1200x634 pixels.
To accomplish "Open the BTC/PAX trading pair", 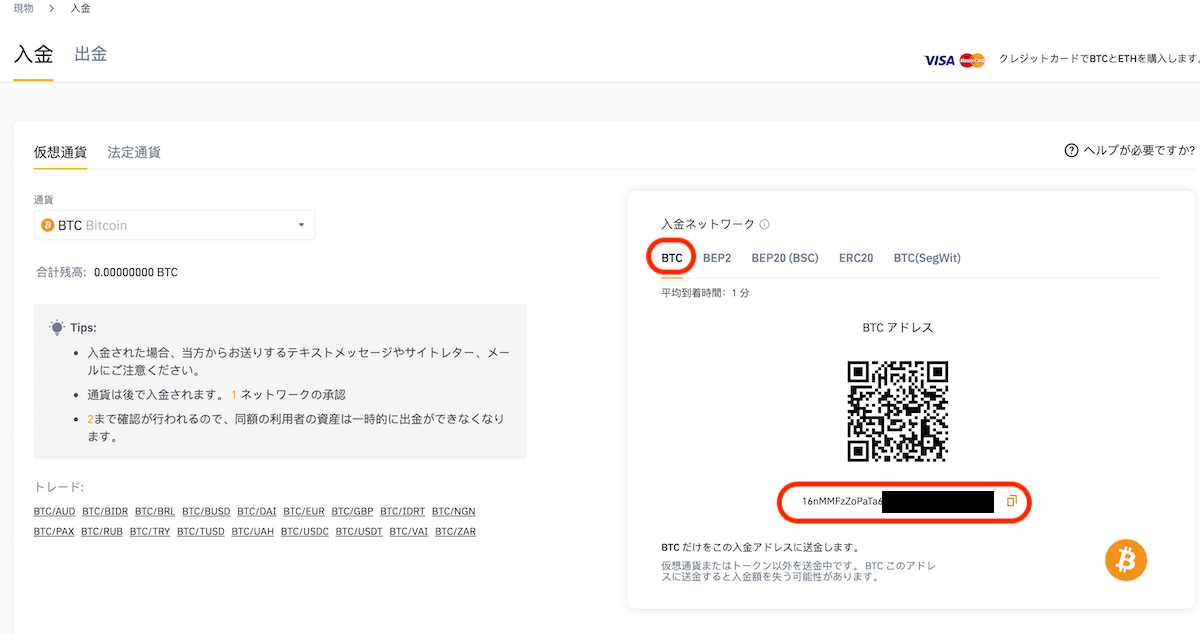I will [54, 531].
